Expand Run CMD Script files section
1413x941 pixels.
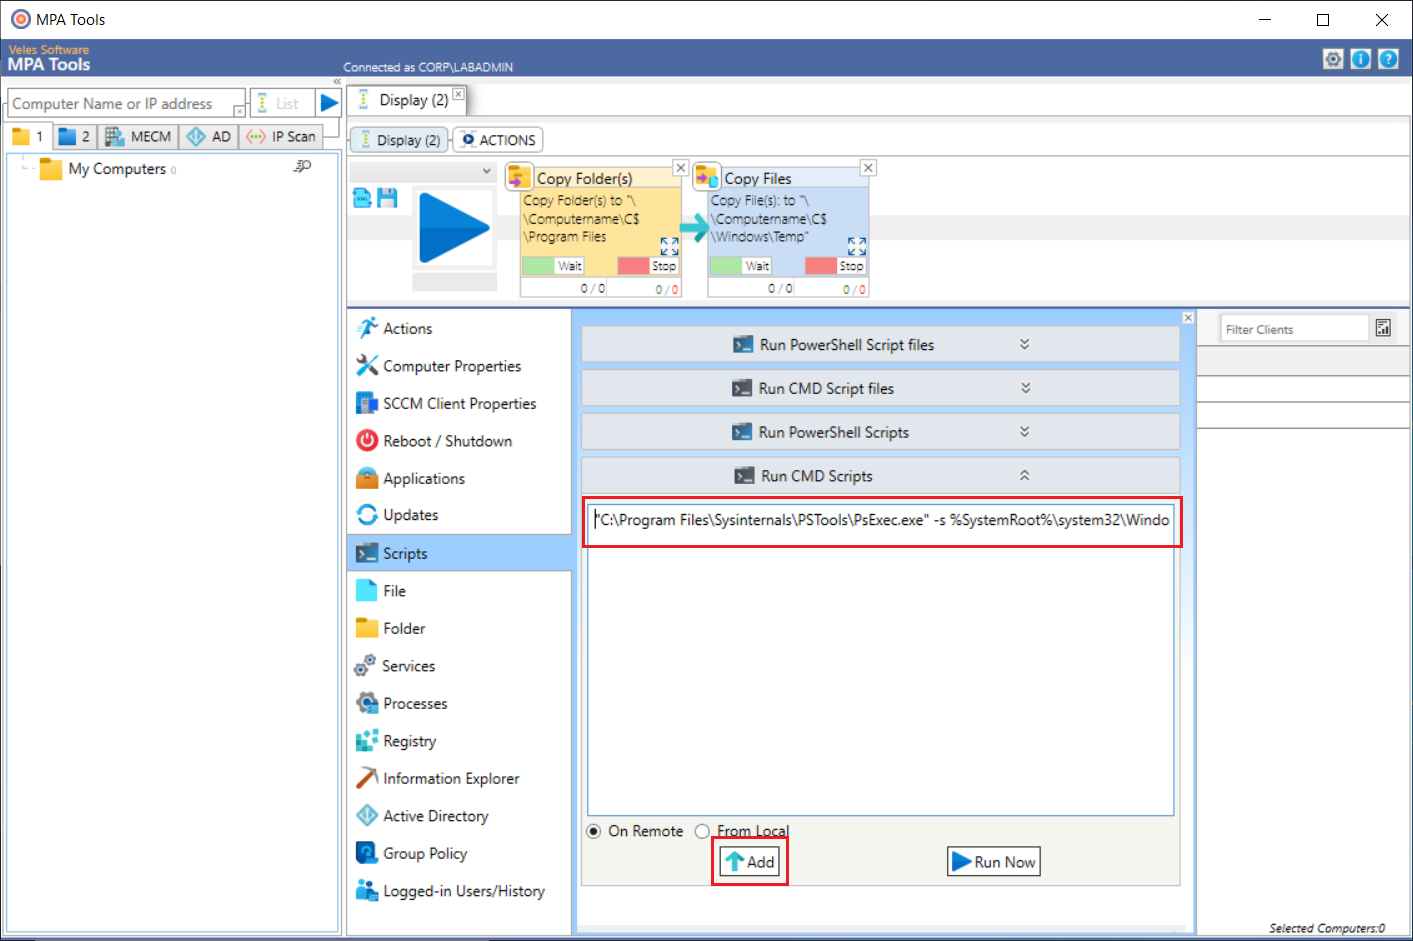(x=880, y=388)
